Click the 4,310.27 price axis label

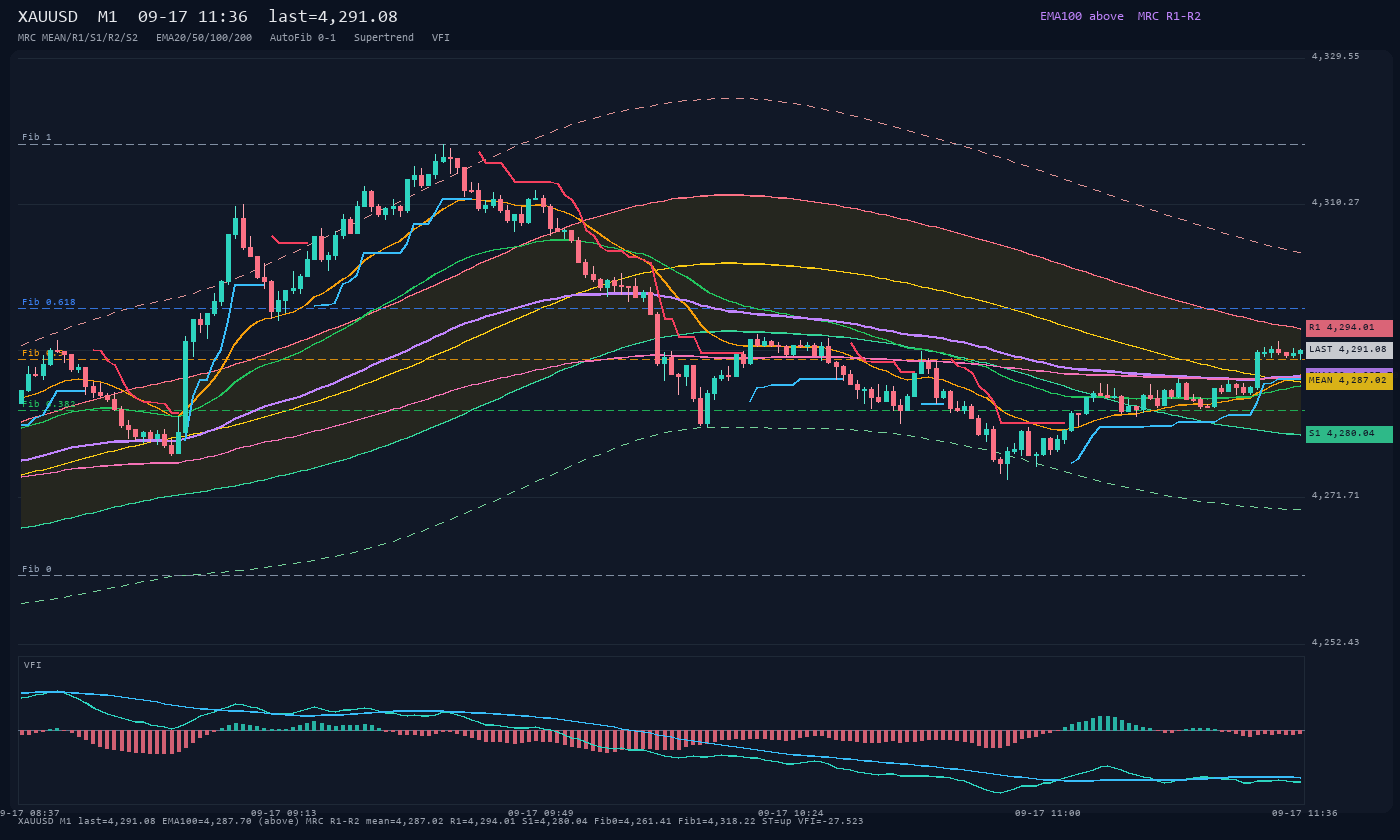(1335, 202)
